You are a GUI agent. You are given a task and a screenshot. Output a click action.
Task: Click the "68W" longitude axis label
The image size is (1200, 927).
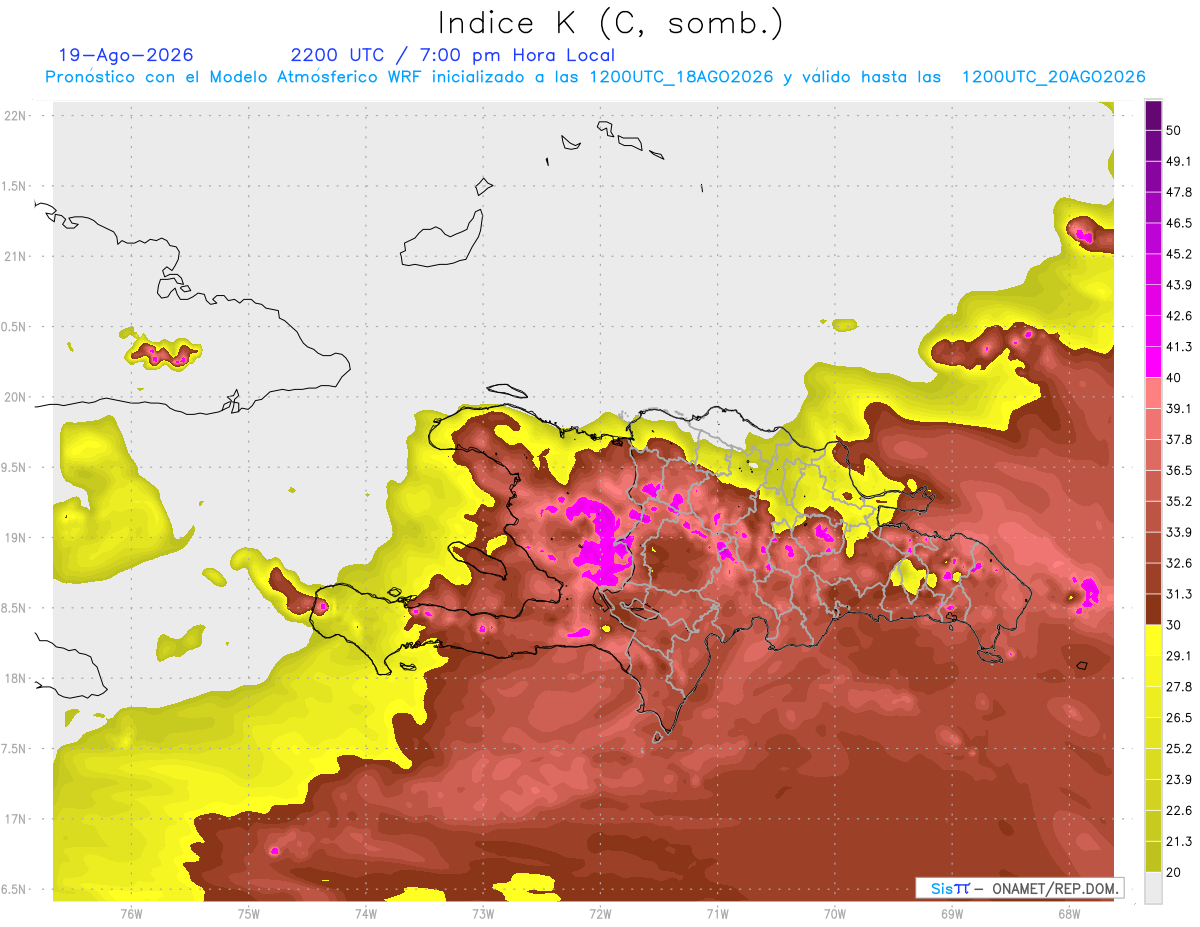click(x=1069, y=913)
